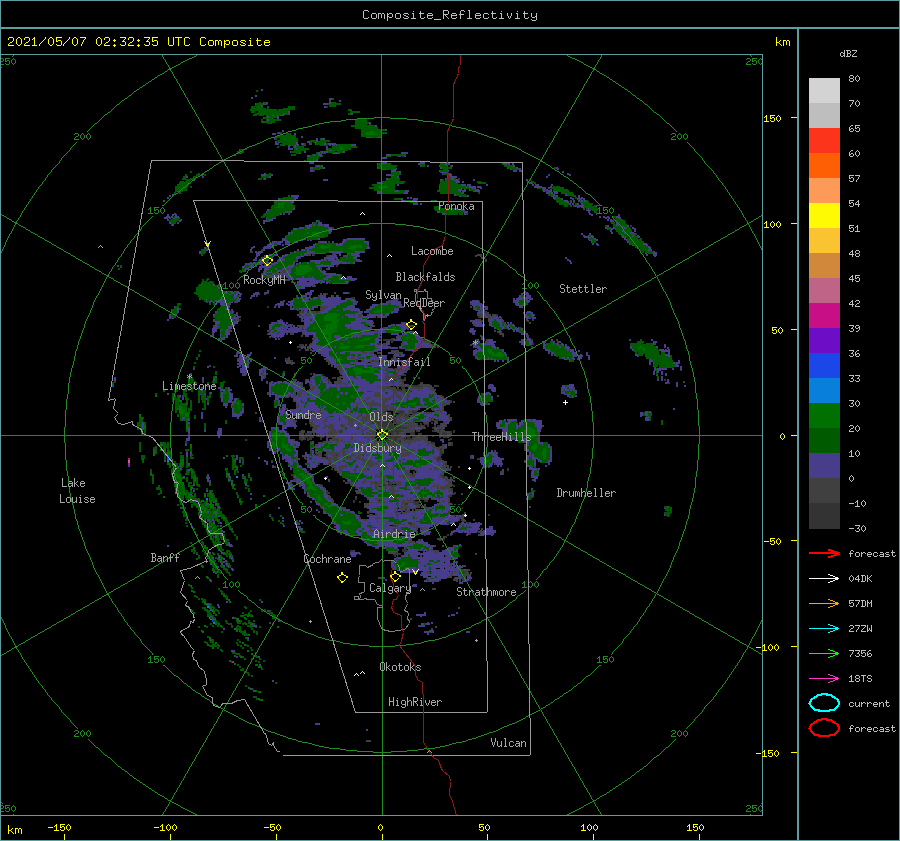The width and height of the screenshot is (900, 841).
Task: Click the RockyMH label
Action: pyautogui.click(x=265, y=280)
